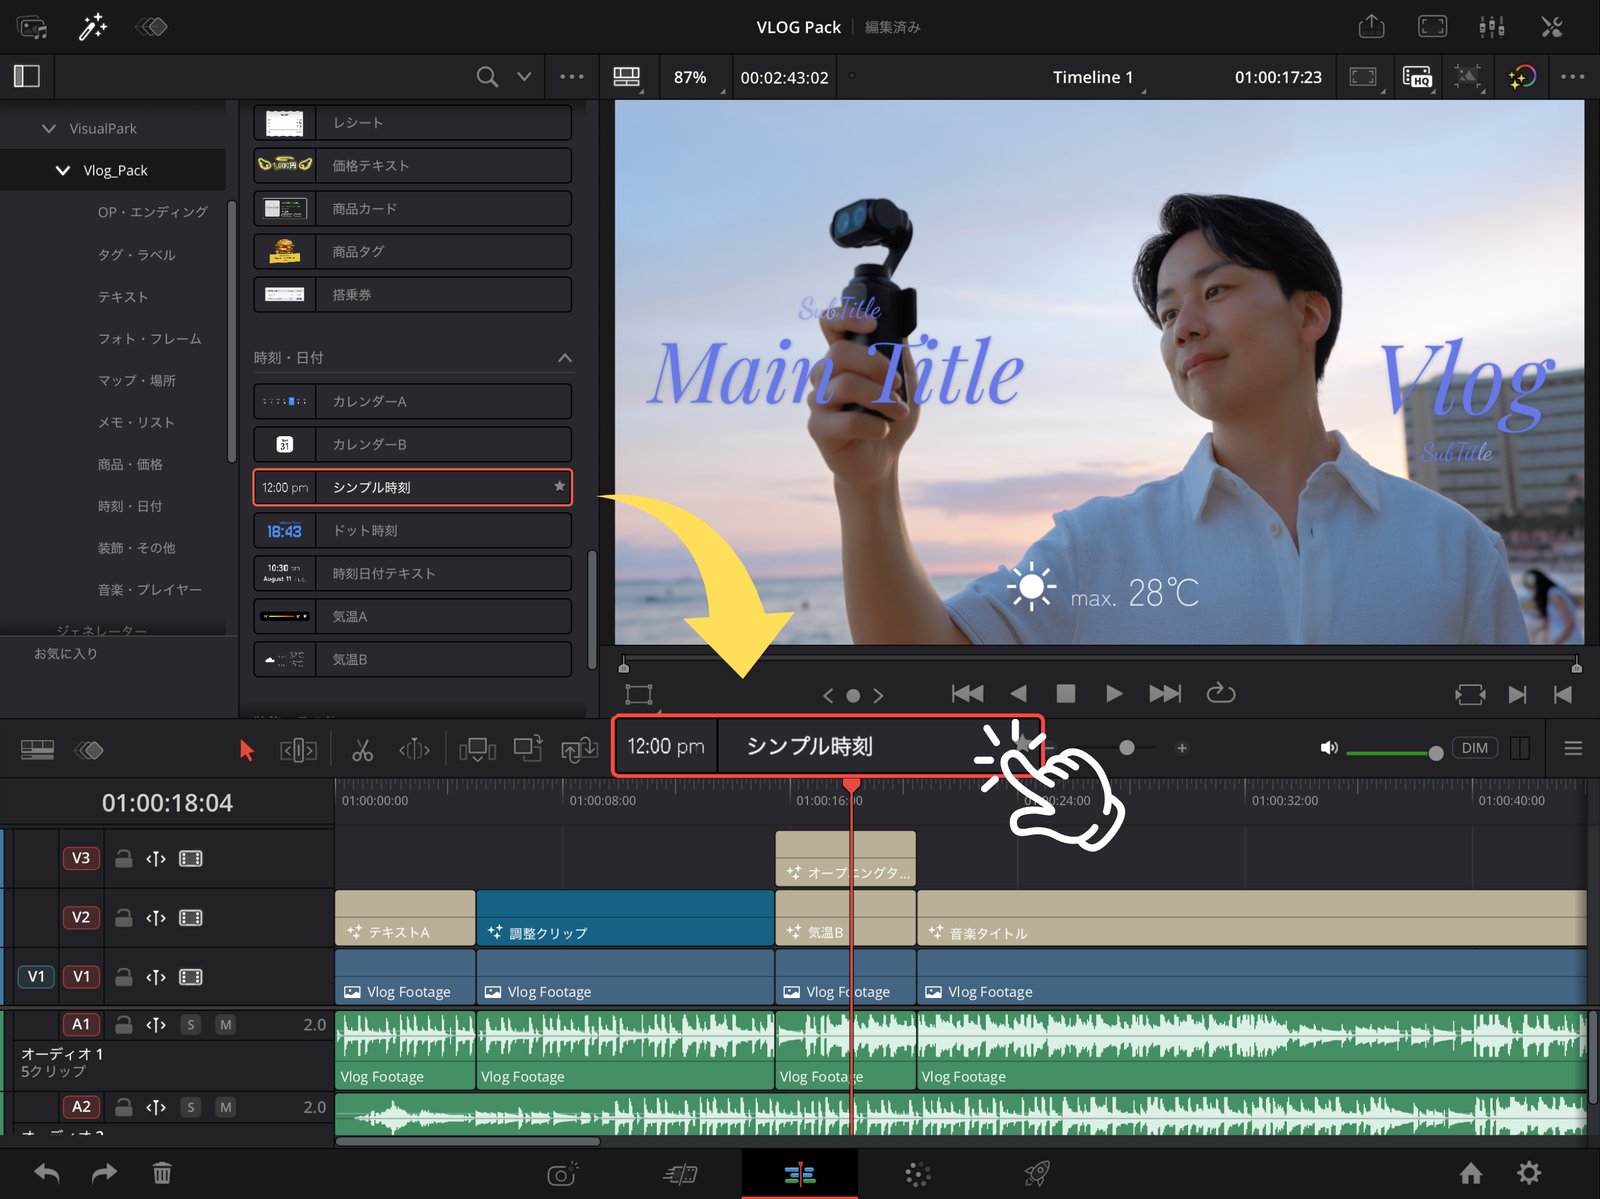Lock the V3 track
This screenshot has height=1199, width=1600.
tap(123, 858)
